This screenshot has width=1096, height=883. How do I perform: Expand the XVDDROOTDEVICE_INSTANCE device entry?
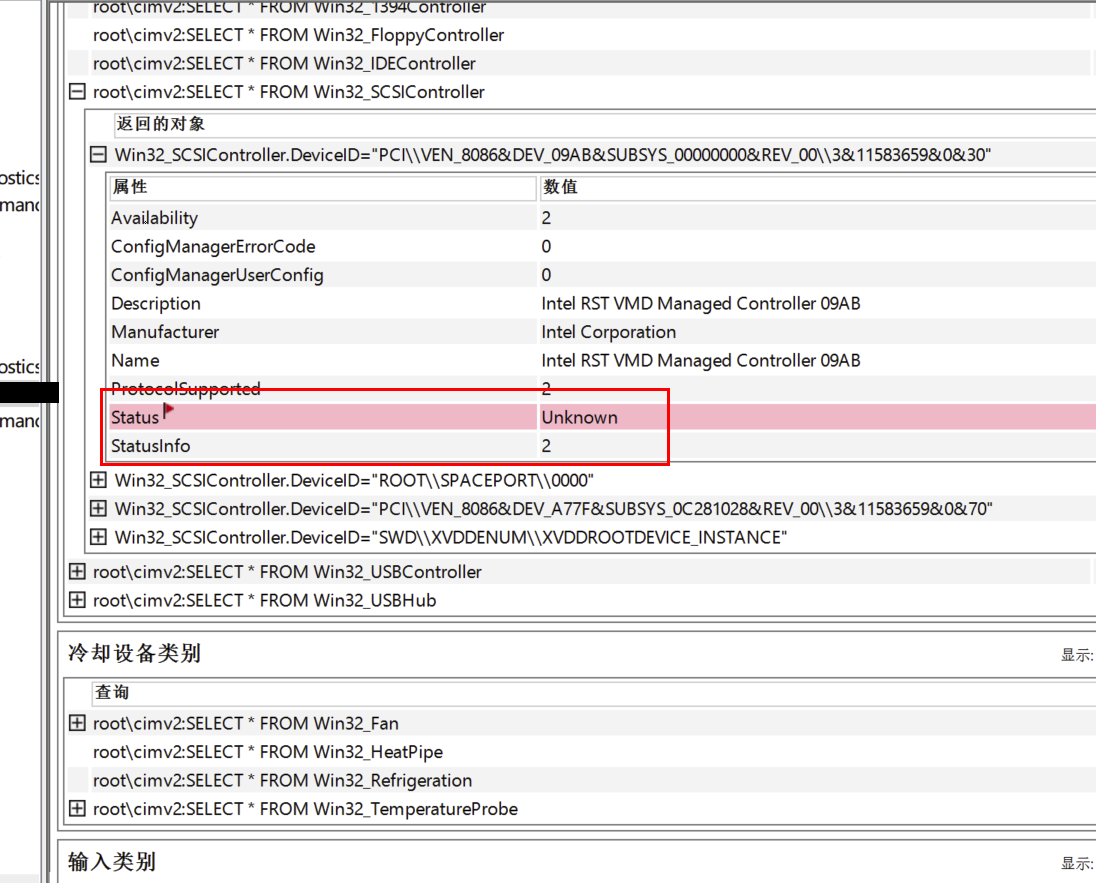coord(98,537)
